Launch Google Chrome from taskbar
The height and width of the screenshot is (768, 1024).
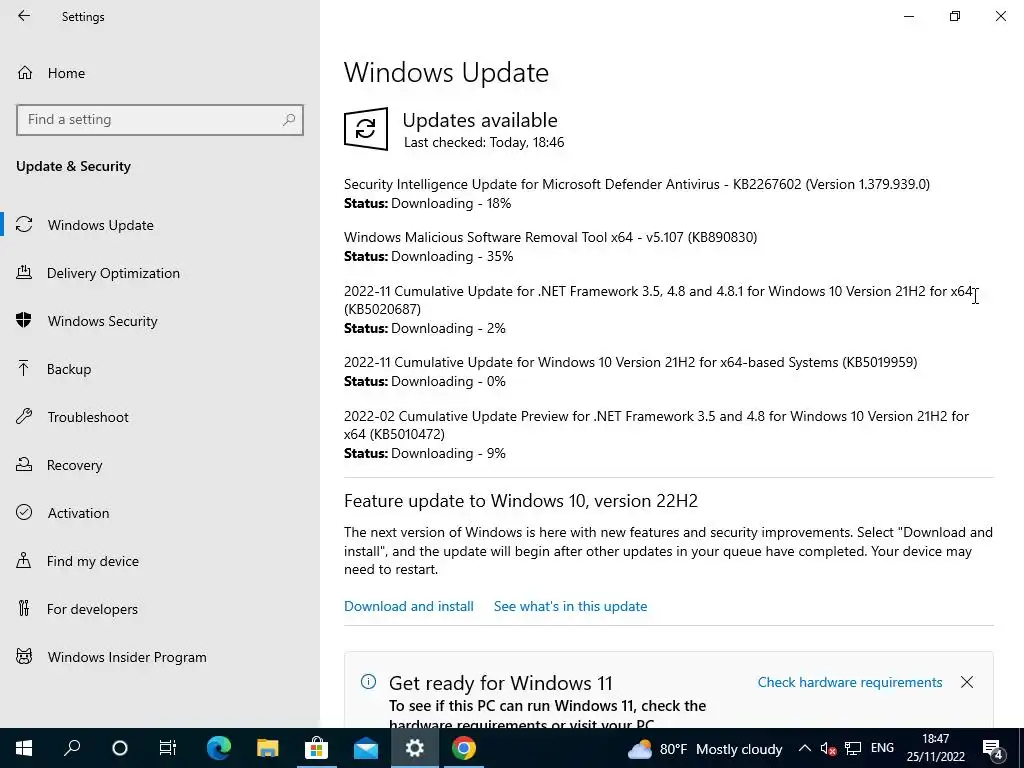pos(464,748)
